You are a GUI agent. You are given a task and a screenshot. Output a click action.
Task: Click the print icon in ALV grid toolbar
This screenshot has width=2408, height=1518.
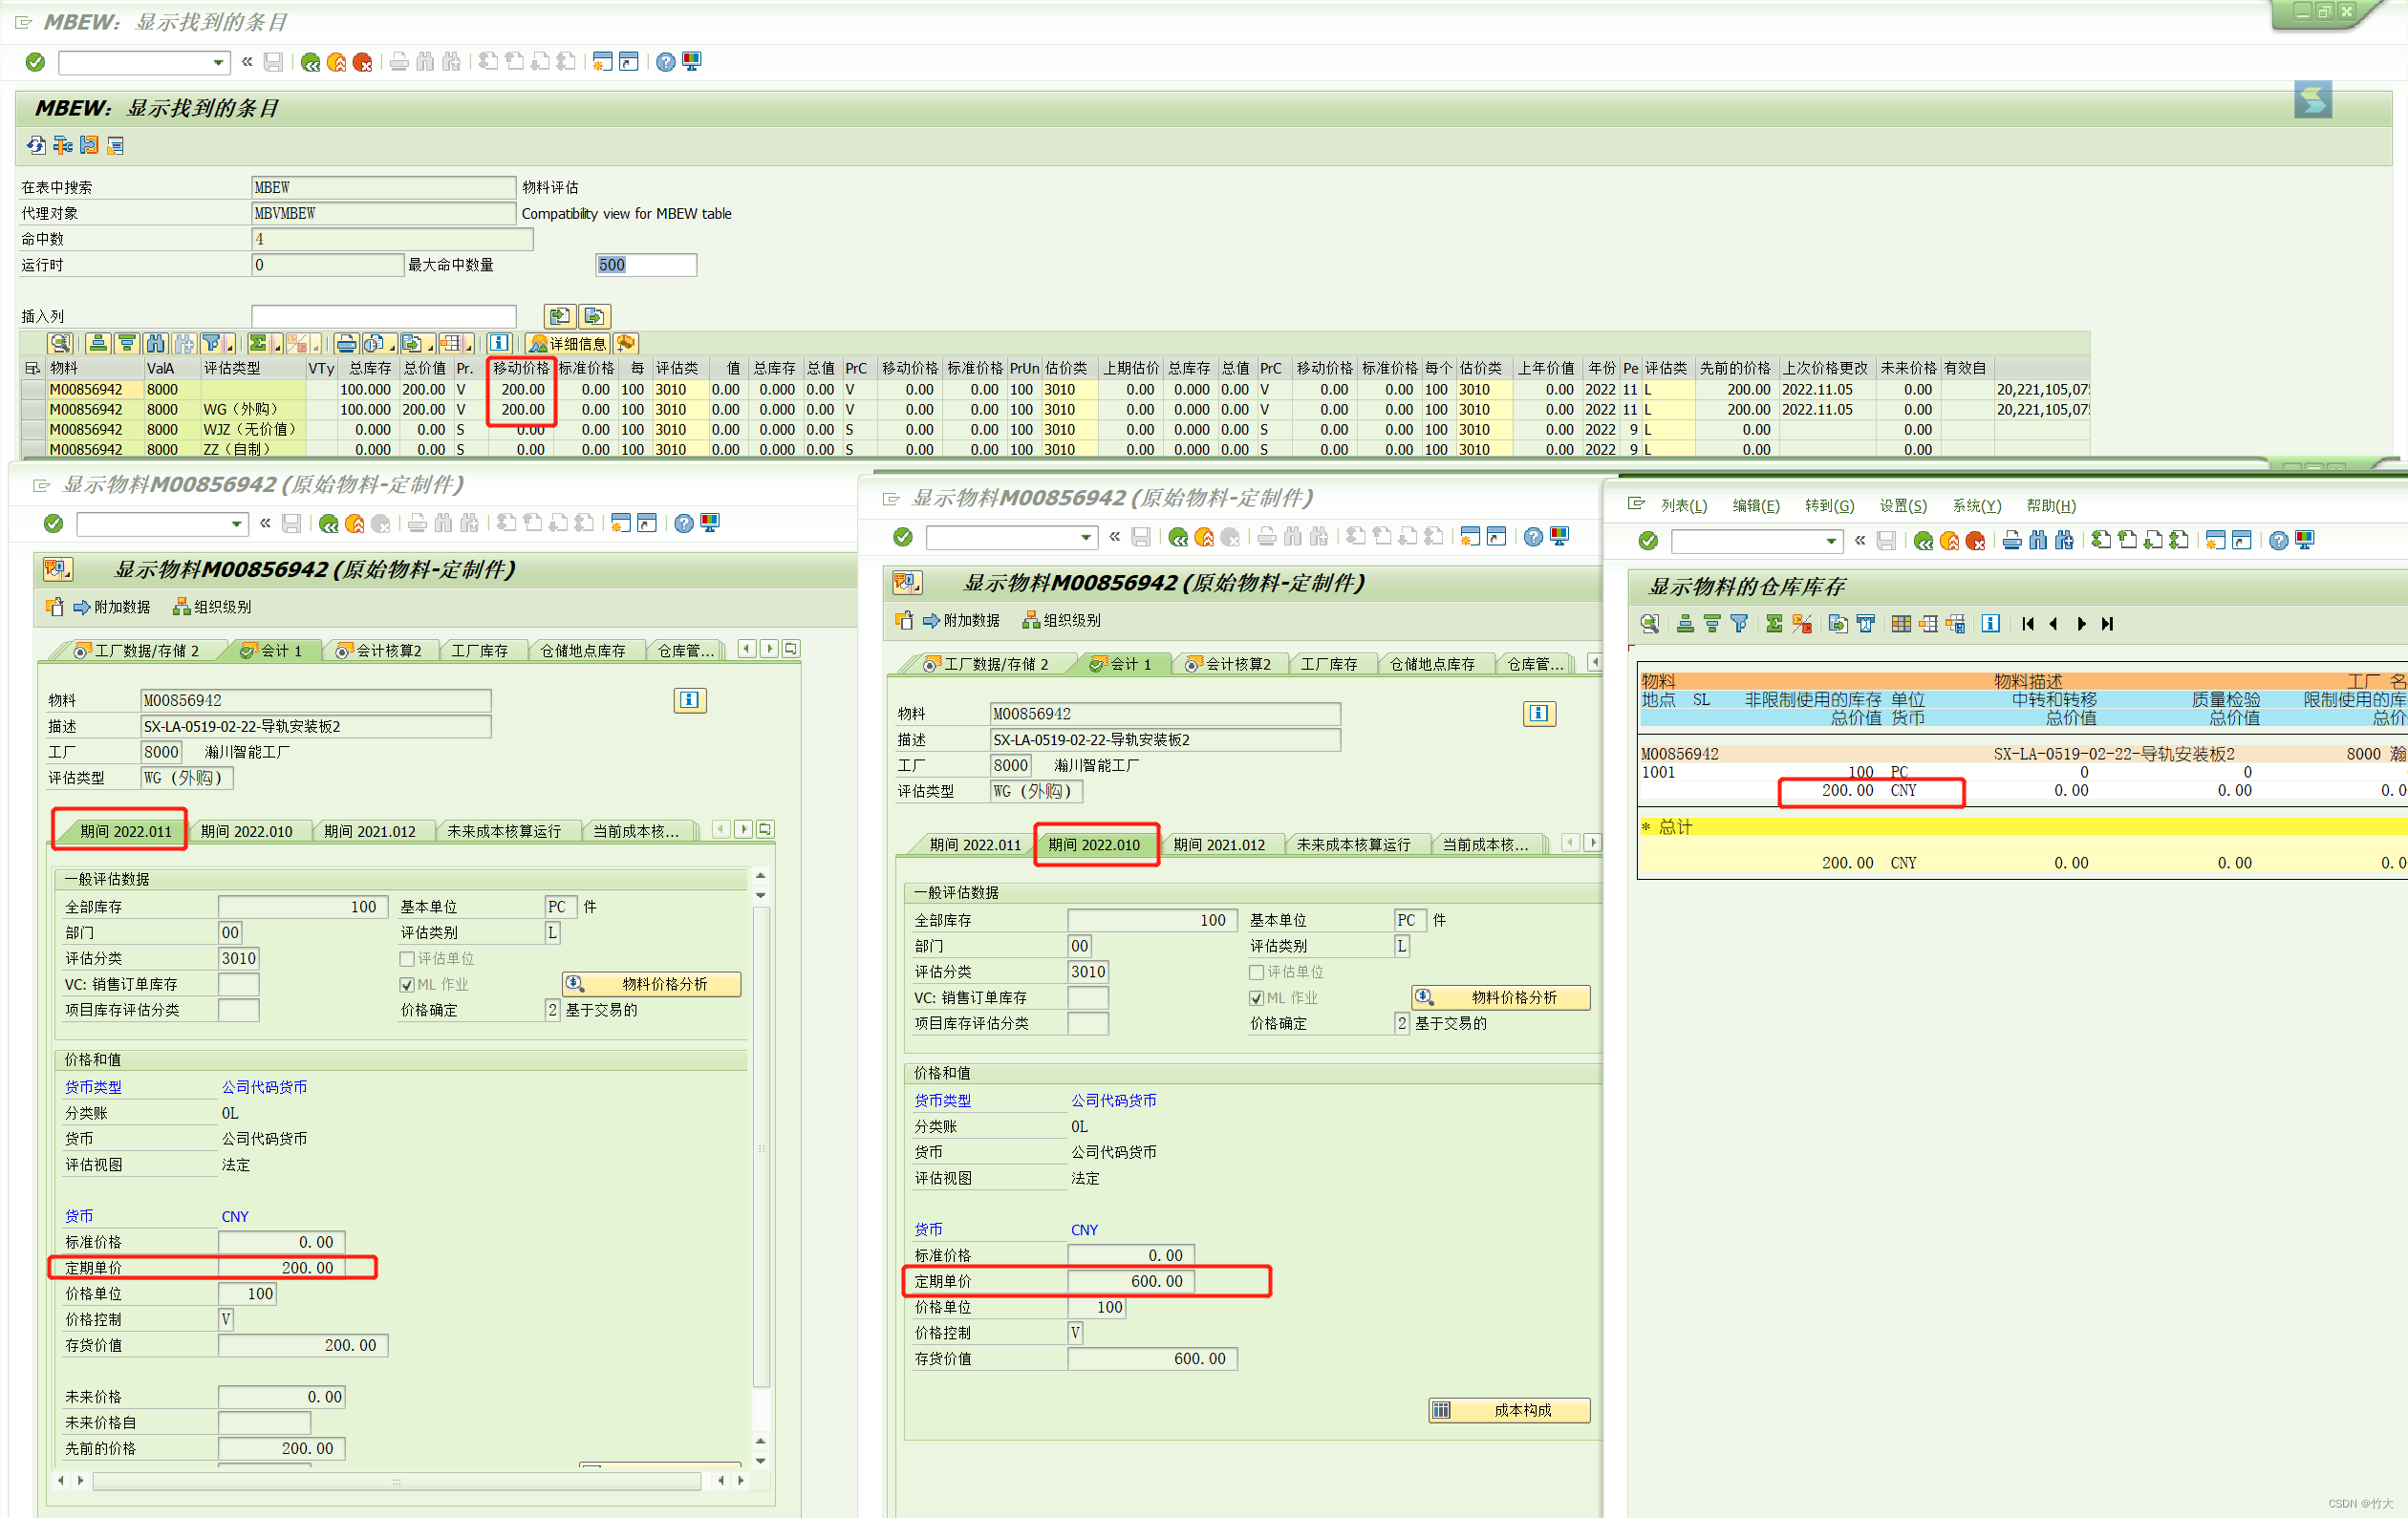(346, 343)
